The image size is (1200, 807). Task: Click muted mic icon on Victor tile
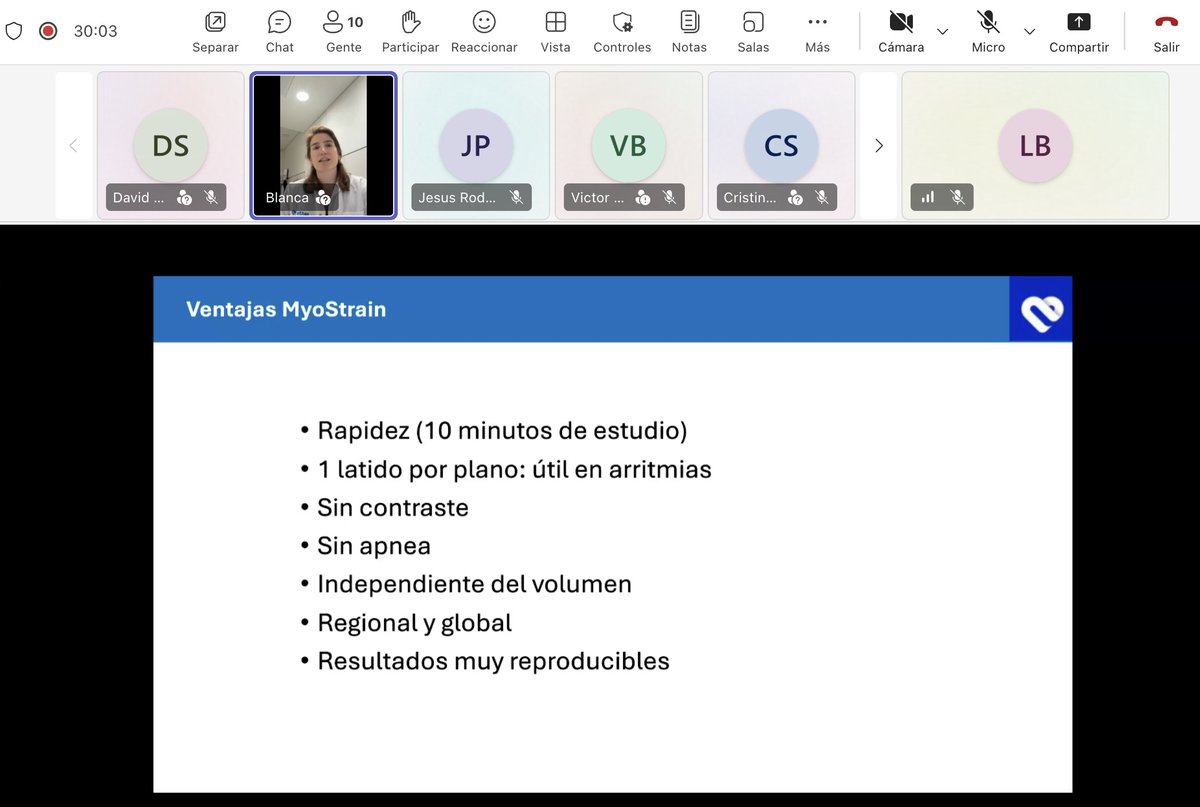click(669, 197)
